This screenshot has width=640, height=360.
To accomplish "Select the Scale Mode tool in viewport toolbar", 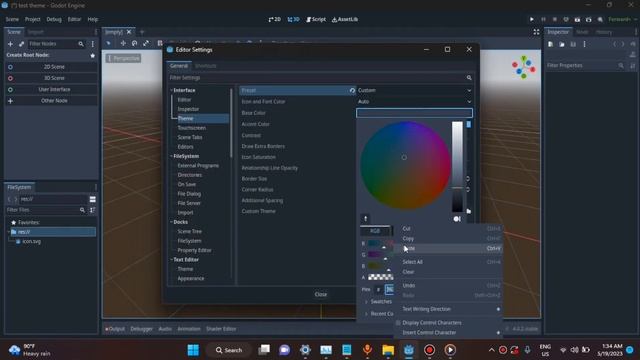I will 146,43.
